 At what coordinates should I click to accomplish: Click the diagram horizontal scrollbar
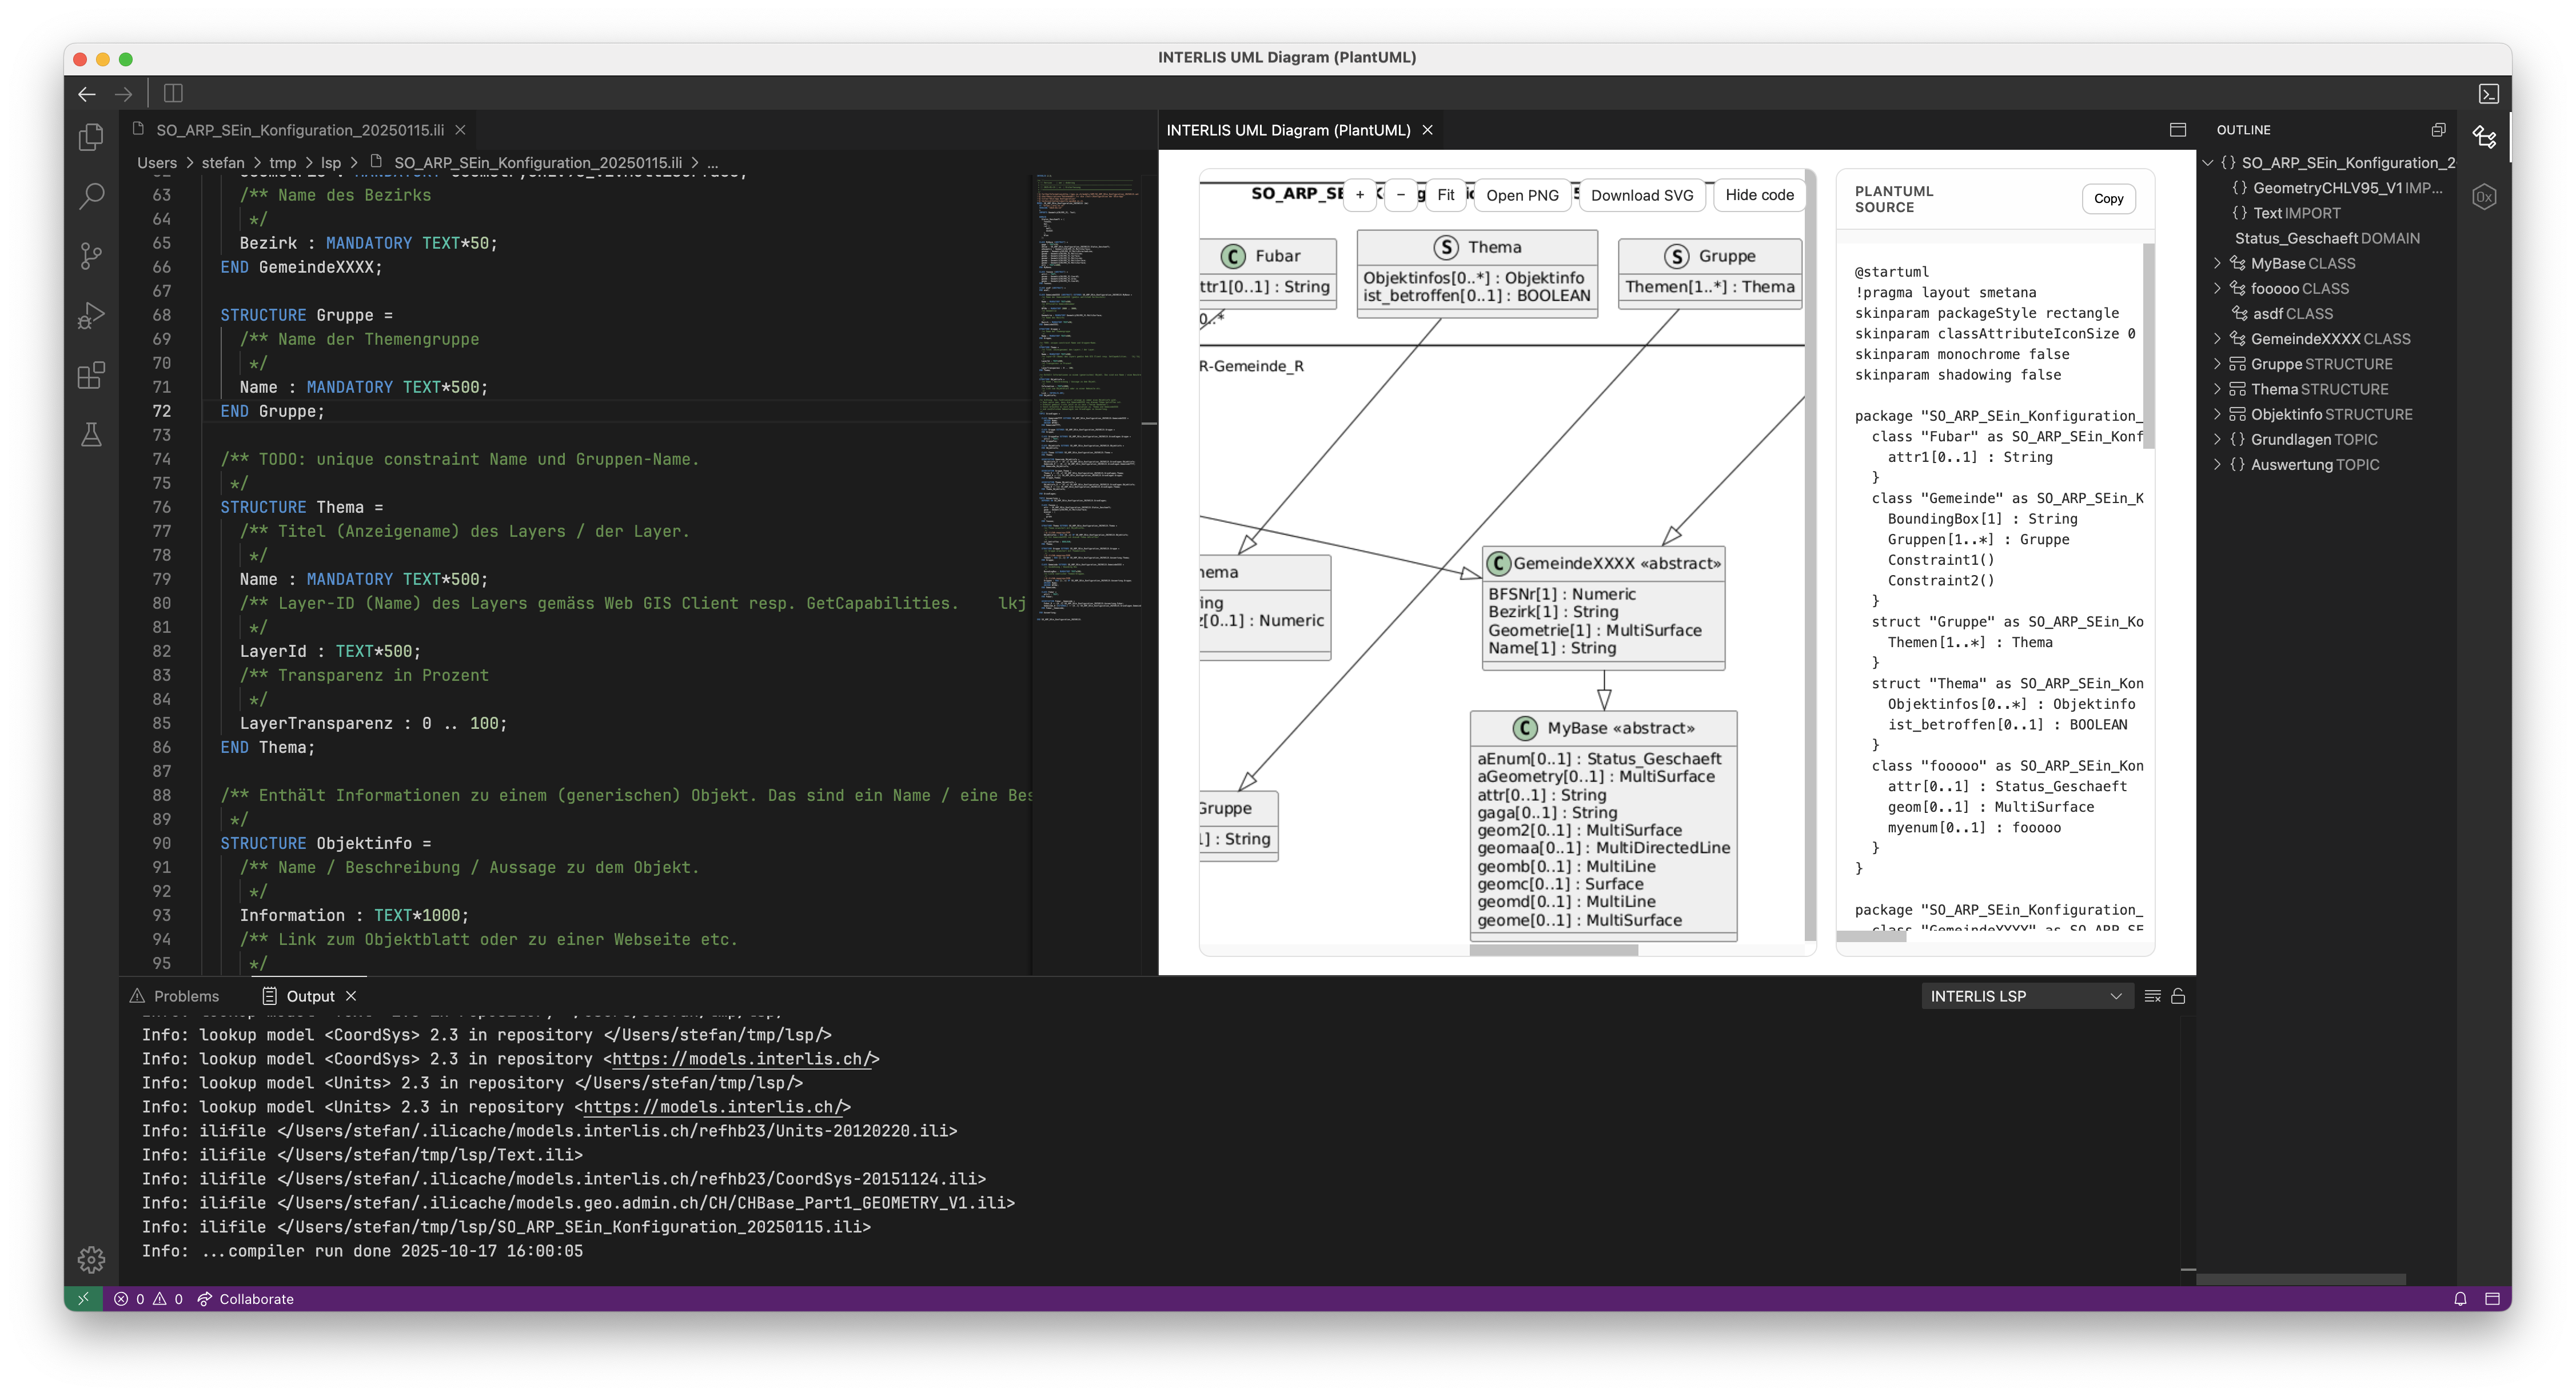1553,950
